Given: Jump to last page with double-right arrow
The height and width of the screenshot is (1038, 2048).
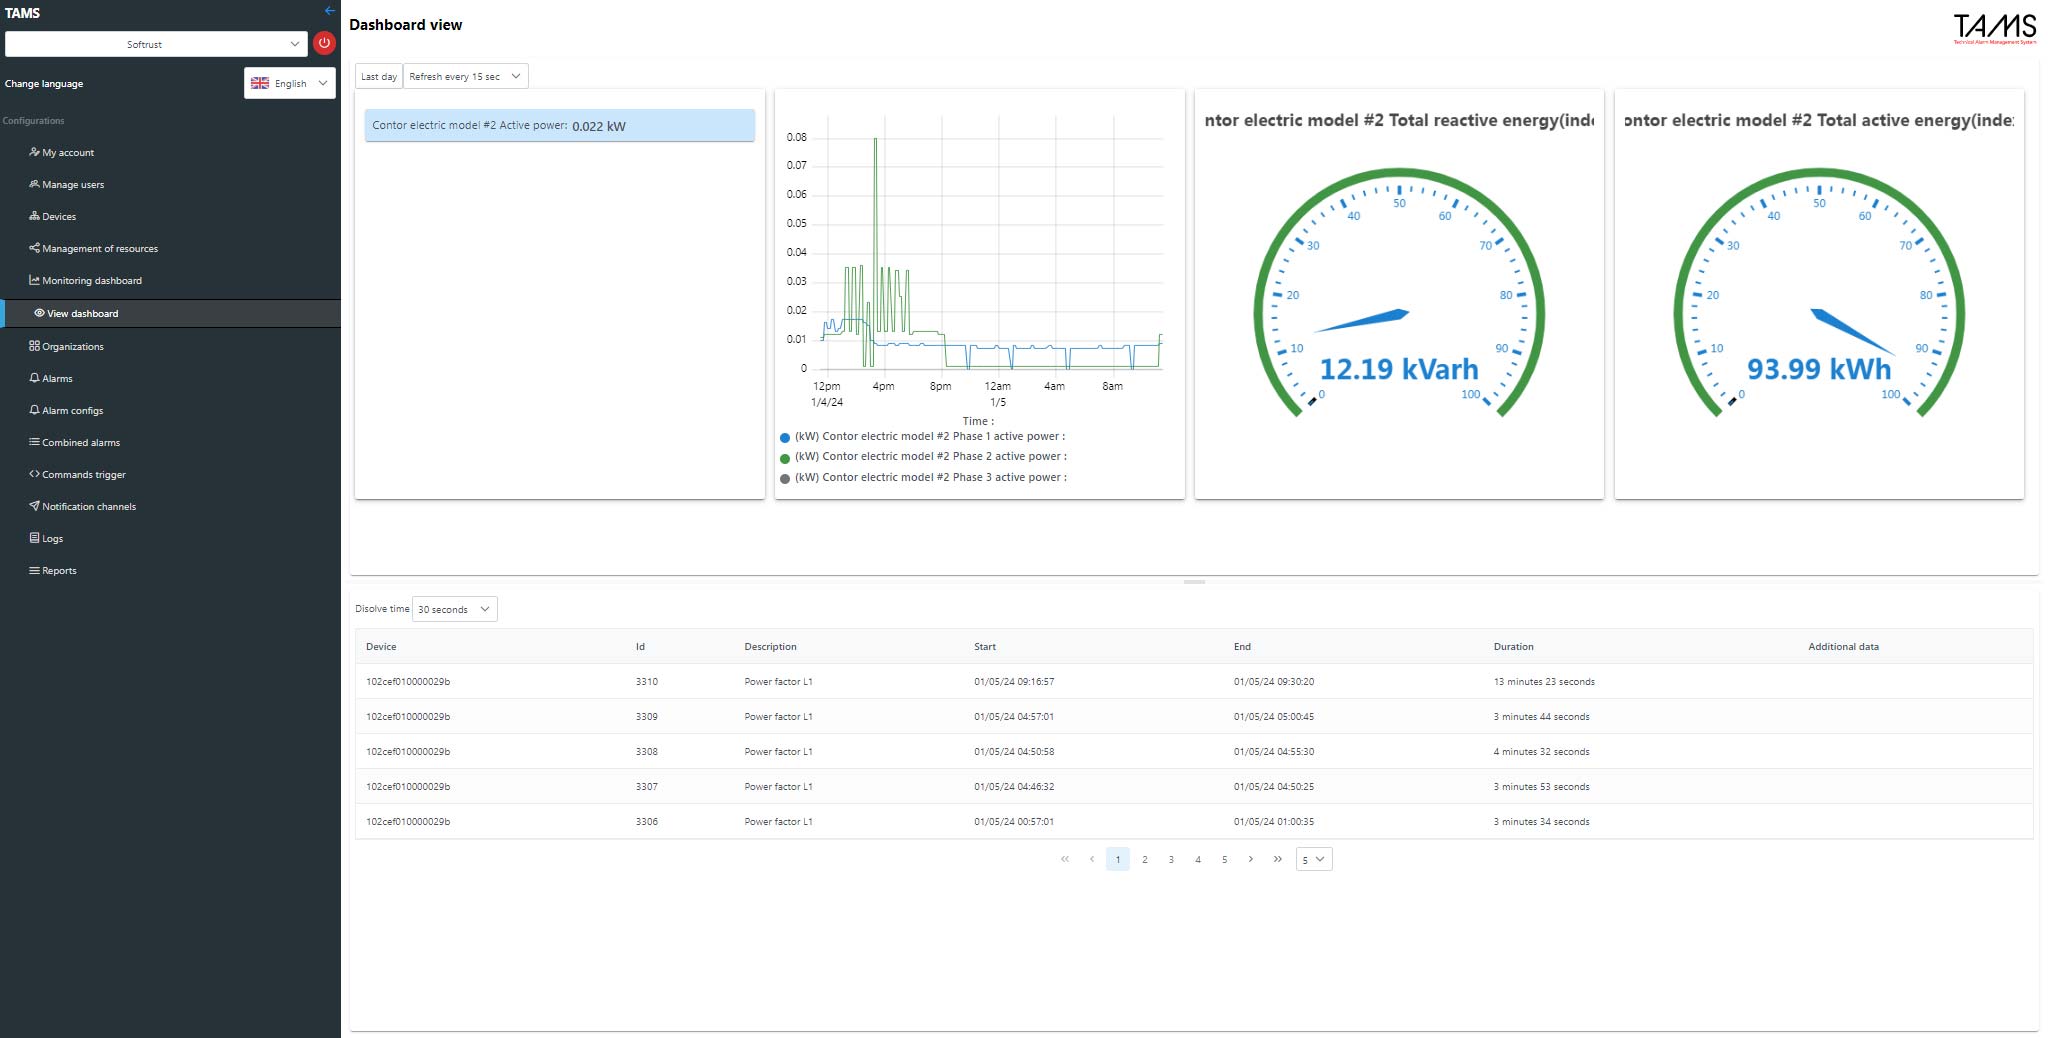Looking at the screenshot, I should click(x=1277, y=859).
